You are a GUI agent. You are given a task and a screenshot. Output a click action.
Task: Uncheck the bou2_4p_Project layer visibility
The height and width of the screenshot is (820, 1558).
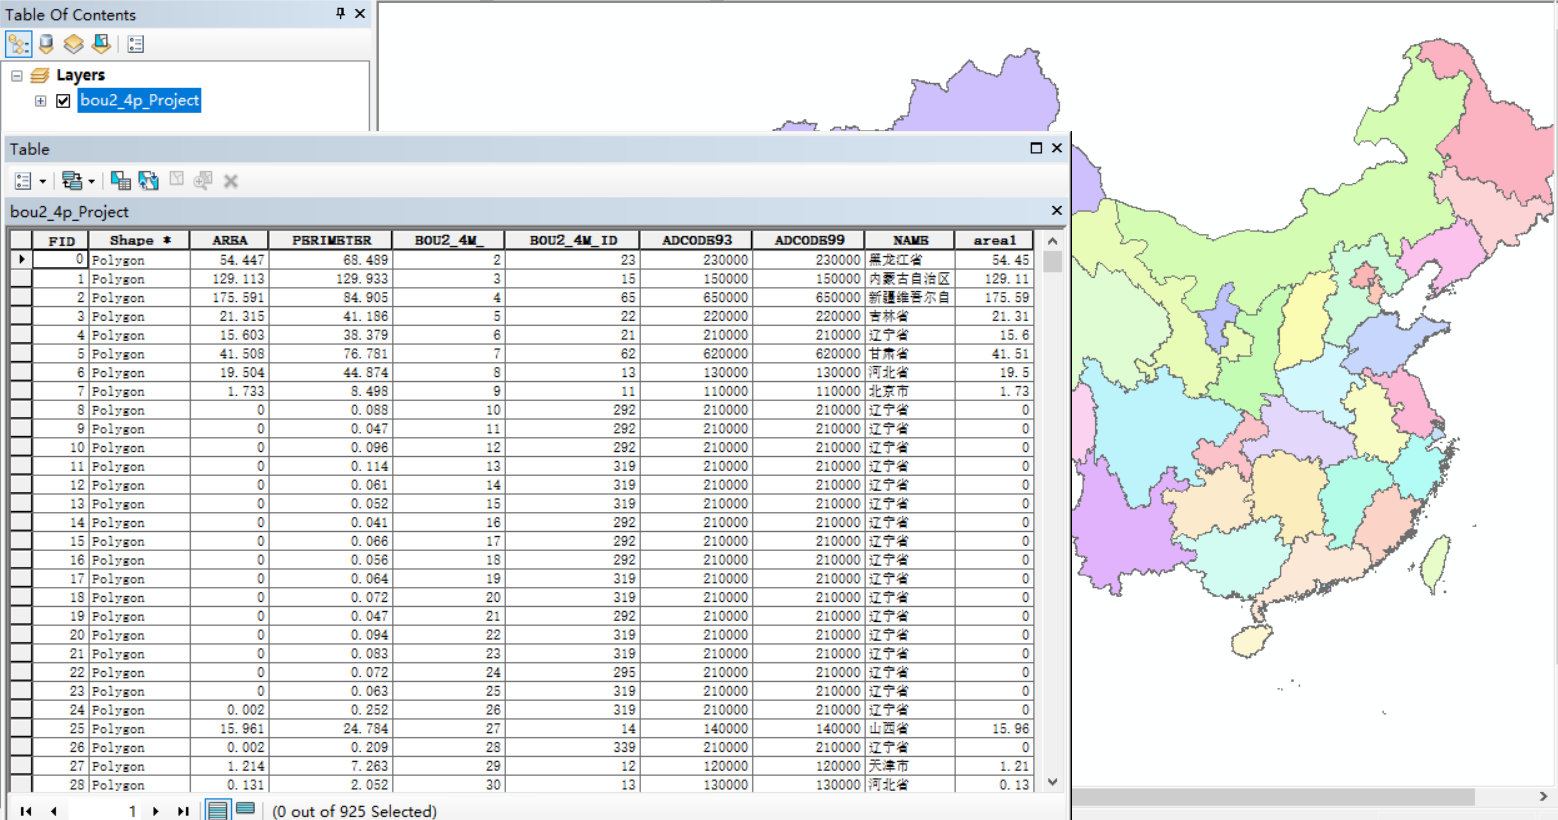click(63, 100)
